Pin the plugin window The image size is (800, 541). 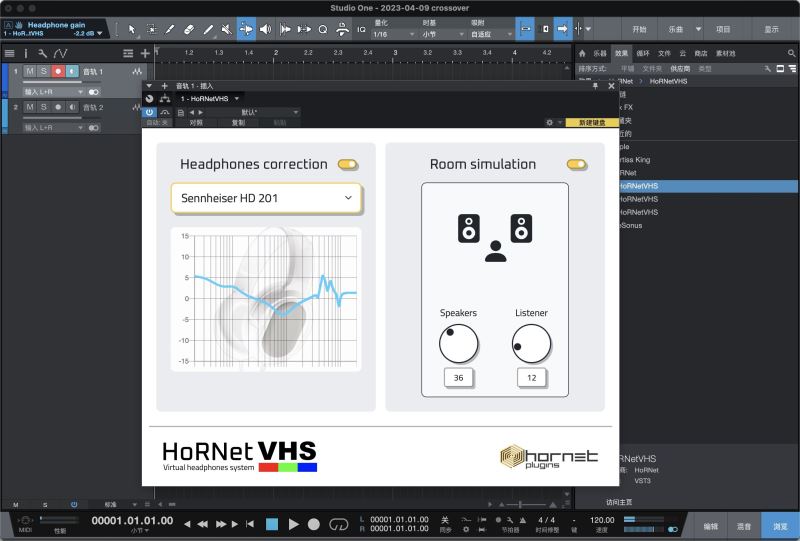pyautogui.click(x=595, y=86)
